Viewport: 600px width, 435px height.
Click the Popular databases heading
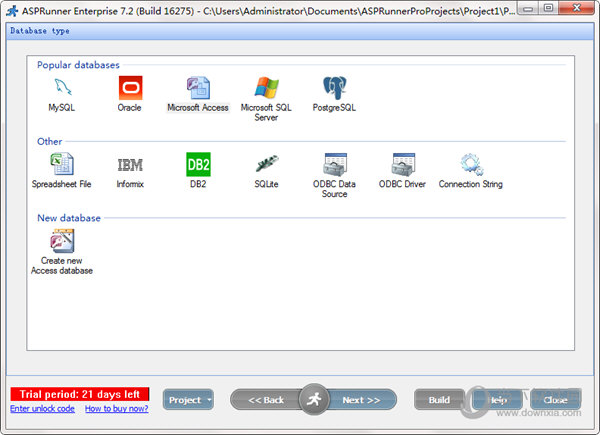pos(78,65)
